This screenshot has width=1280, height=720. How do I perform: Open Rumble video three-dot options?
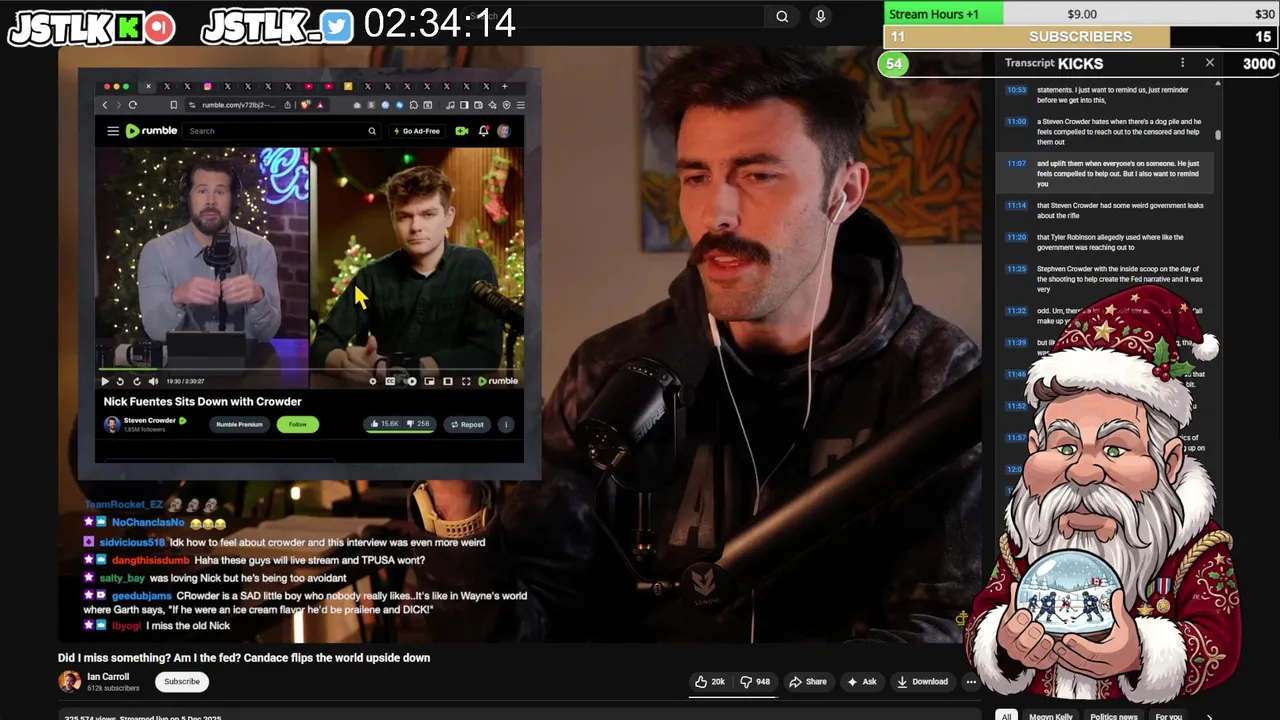coord(506,424)
